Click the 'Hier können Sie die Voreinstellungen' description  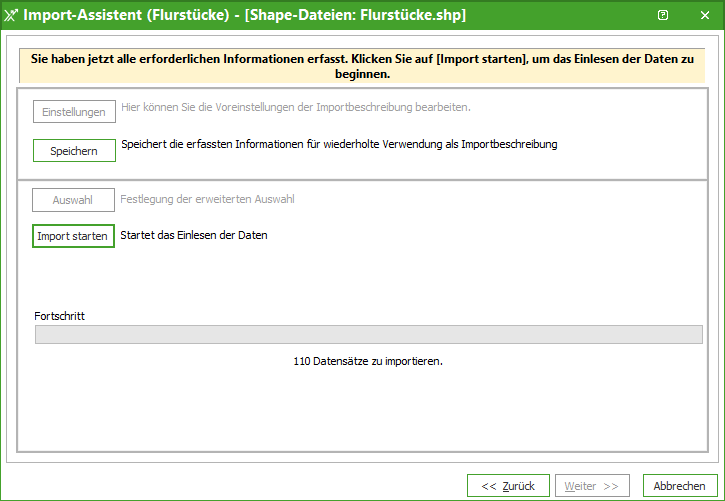[x=295, y=107]
